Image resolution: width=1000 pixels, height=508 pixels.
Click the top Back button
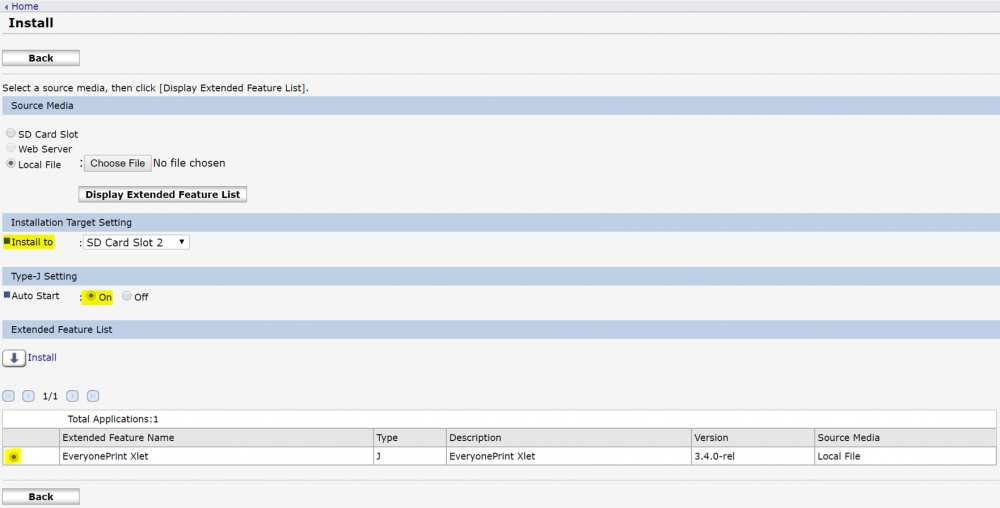coord(41,58)
